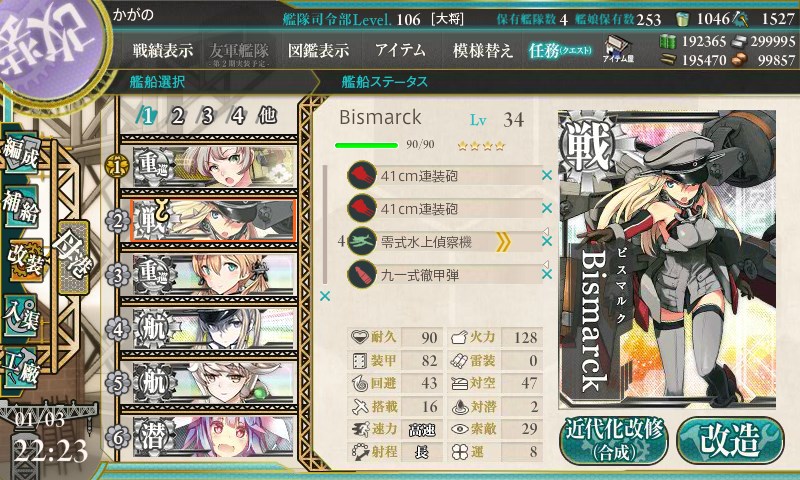Click the アイテム屋 item shop icon
This screenshot has height=480, width=800.
click(x=618, y=49)
